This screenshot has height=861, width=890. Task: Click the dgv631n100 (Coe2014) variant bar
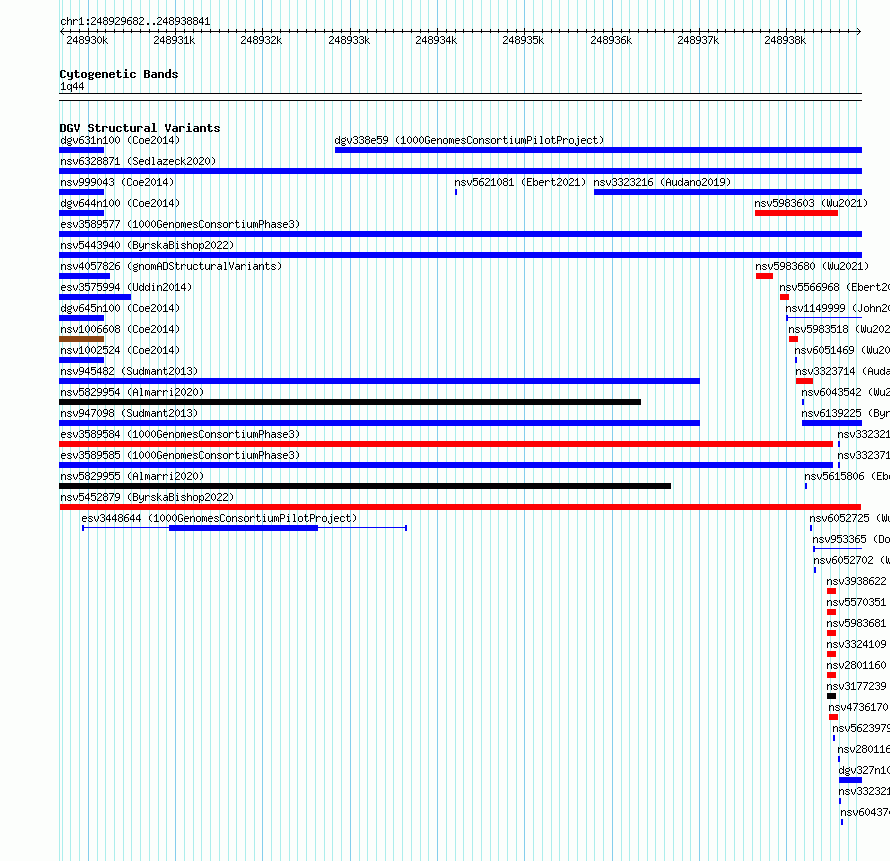tap(82, 150)
